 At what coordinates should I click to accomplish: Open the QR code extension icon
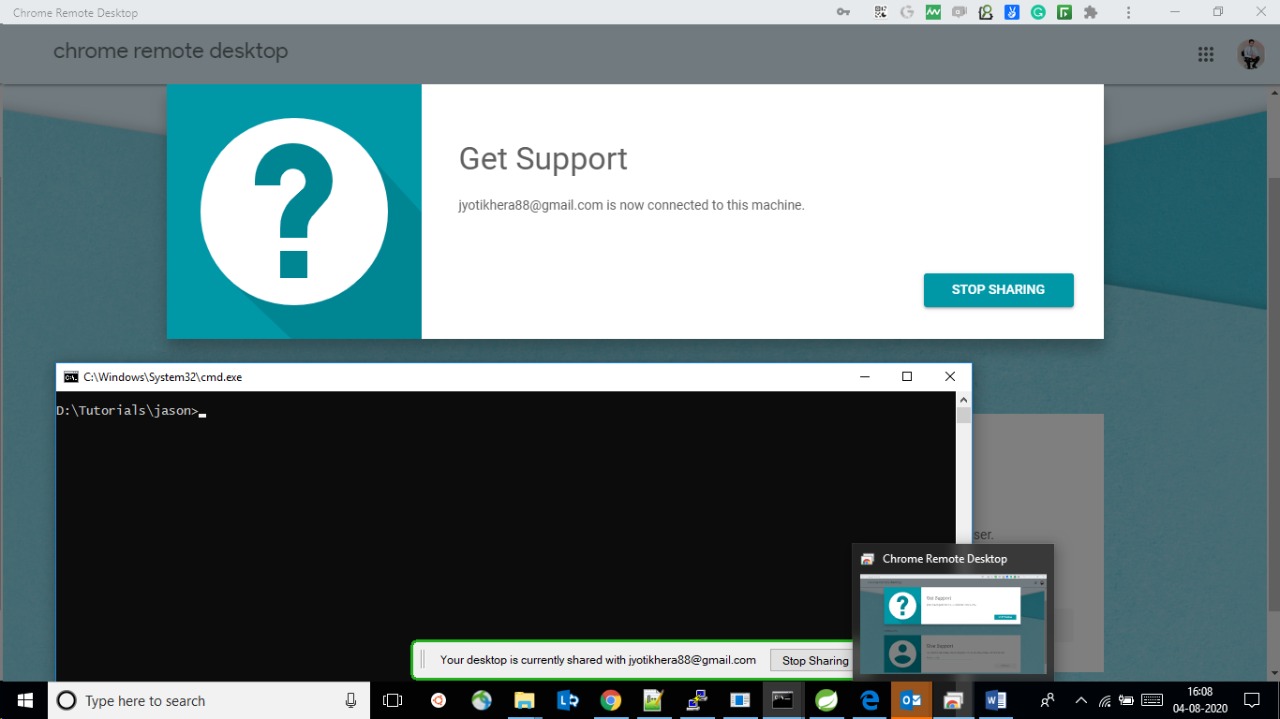click(x=881, y=13)
